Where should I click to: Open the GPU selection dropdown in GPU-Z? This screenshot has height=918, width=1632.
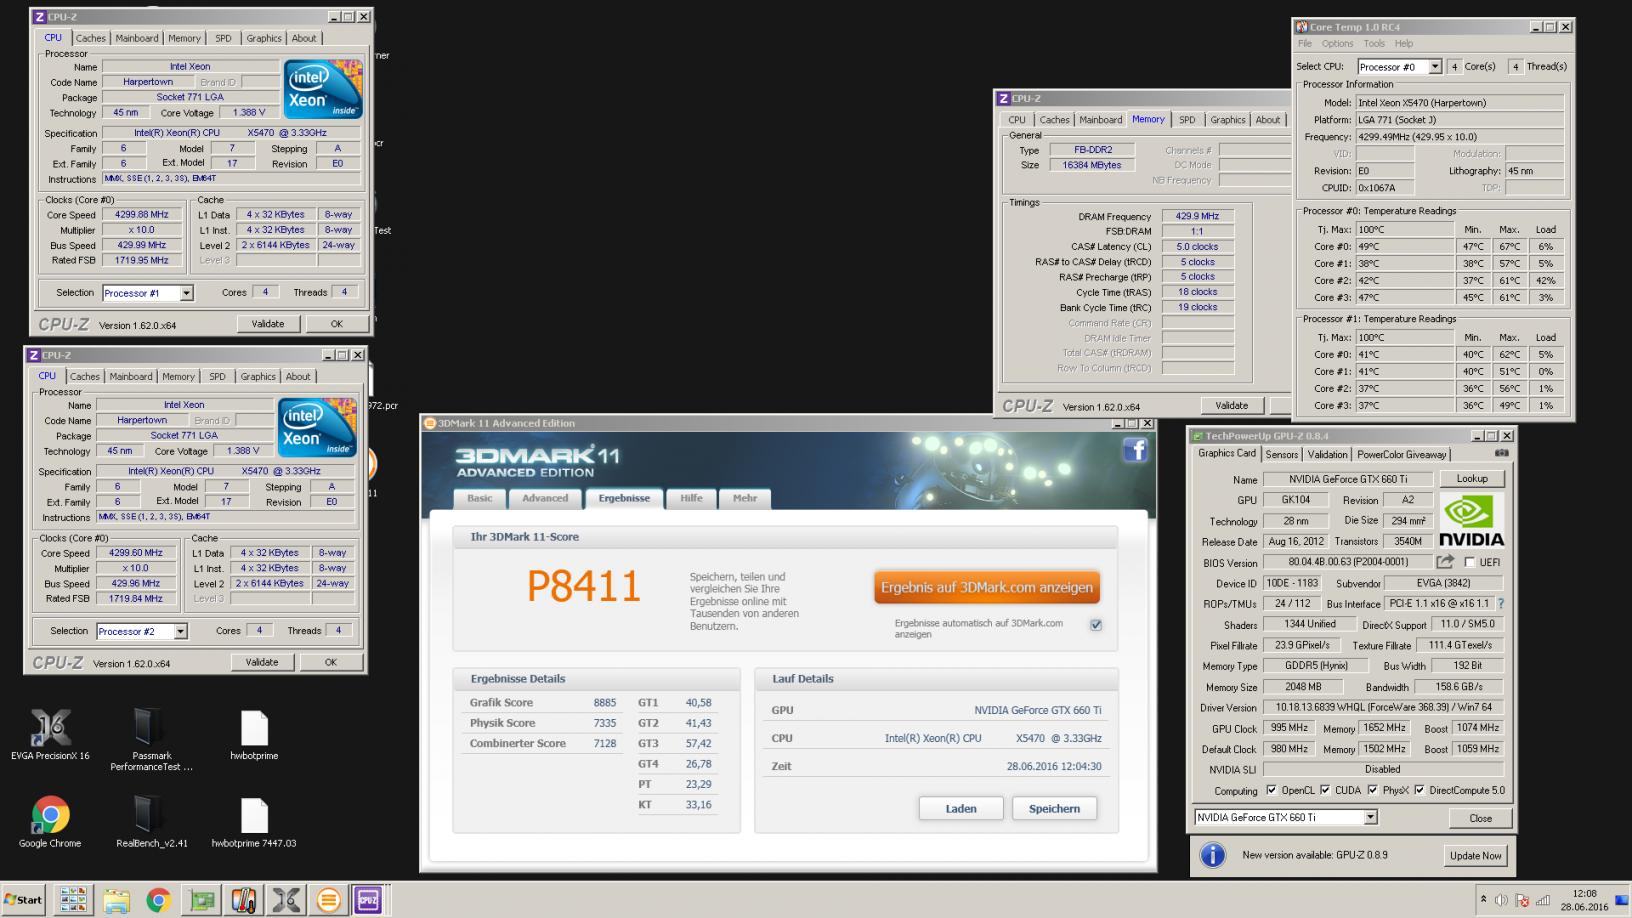tap(1370, 817)
